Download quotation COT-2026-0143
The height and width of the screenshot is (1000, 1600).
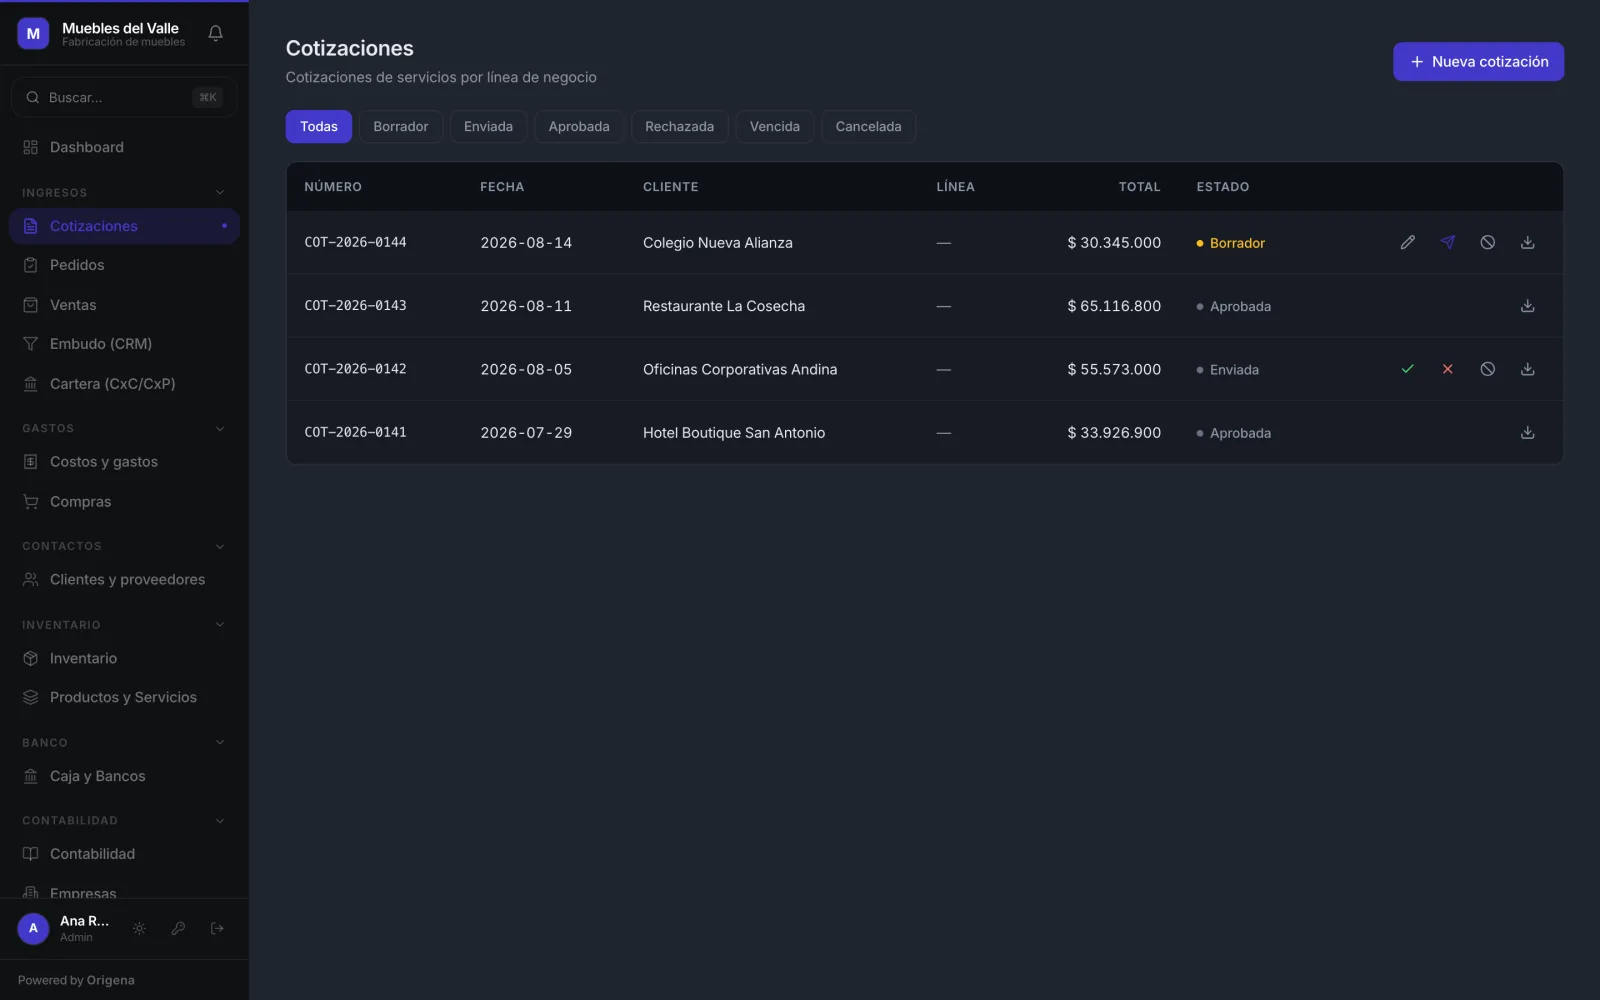click(x=1527, y=306)
